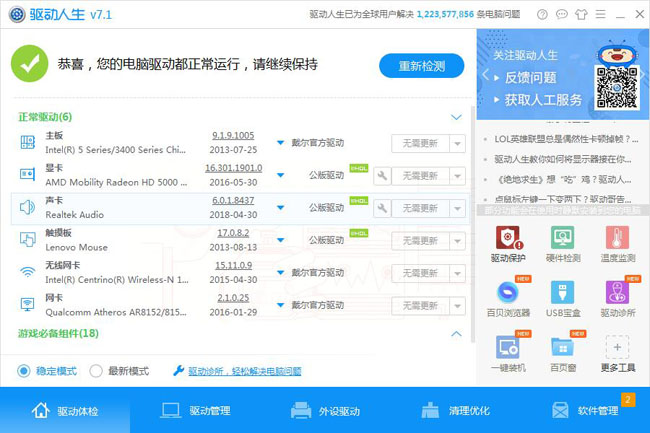Select the 最新模式 radio button

(x=96, y=371)
